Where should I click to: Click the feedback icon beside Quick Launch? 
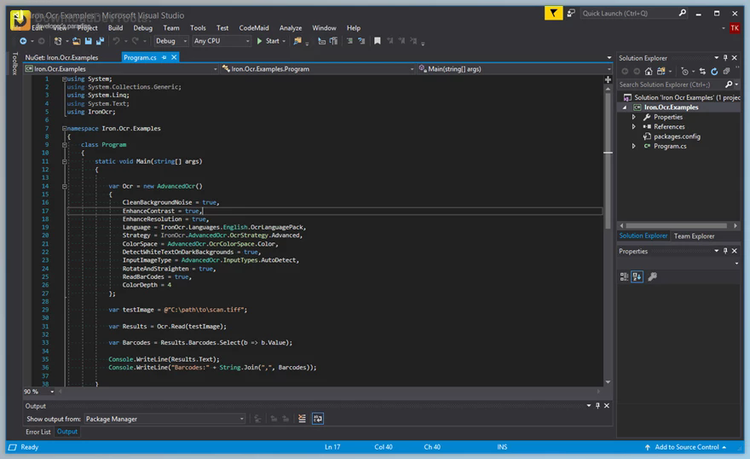(x=571, y=13)
